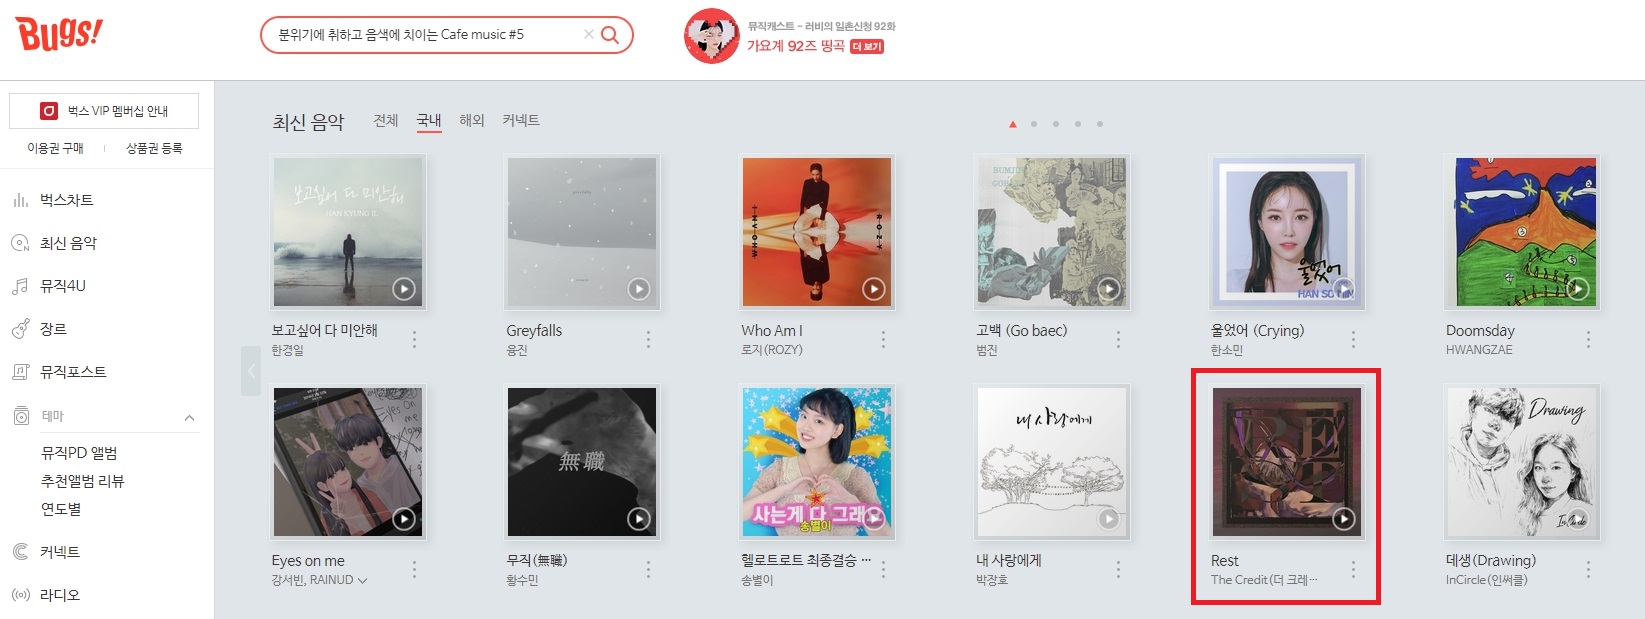Screen dimensions: 1645x619
Task: Collapse the 테마 section chevron
Action: click(189, 417)
